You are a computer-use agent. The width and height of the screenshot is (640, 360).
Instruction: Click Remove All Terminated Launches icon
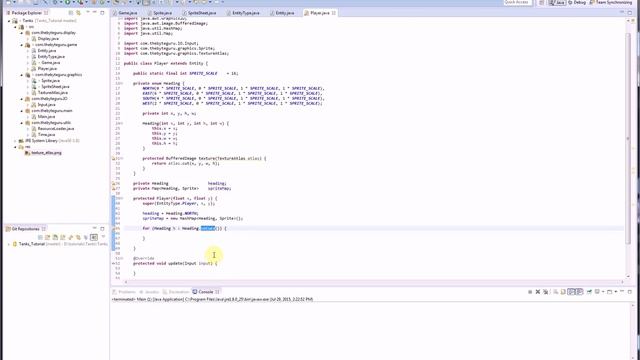click(545, 292)
